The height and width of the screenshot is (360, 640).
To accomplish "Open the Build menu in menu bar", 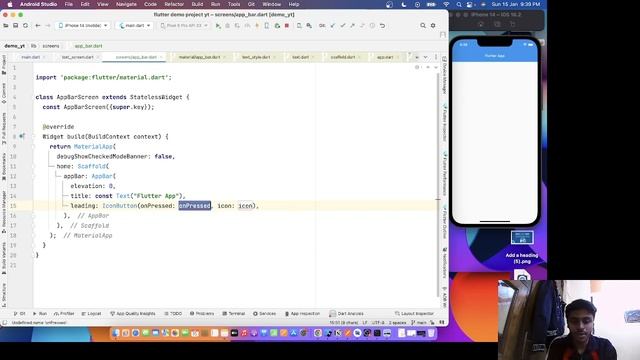I will coord(197,4).
